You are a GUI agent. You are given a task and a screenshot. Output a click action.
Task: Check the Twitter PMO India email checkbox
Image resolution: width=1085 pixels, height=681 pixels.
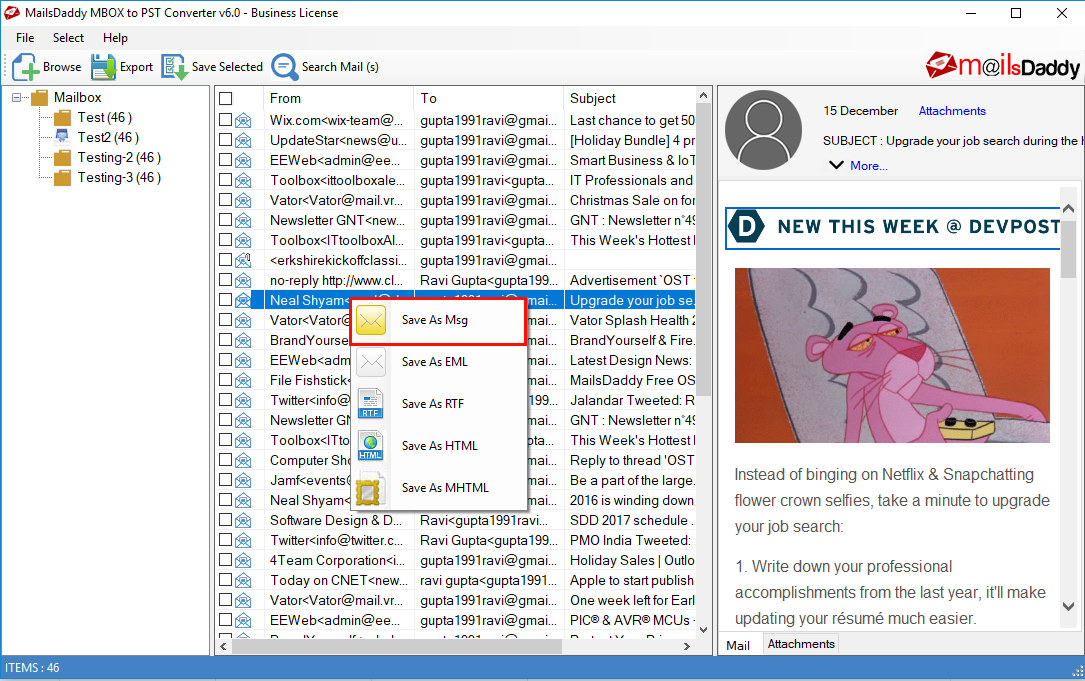coord(226,540)
